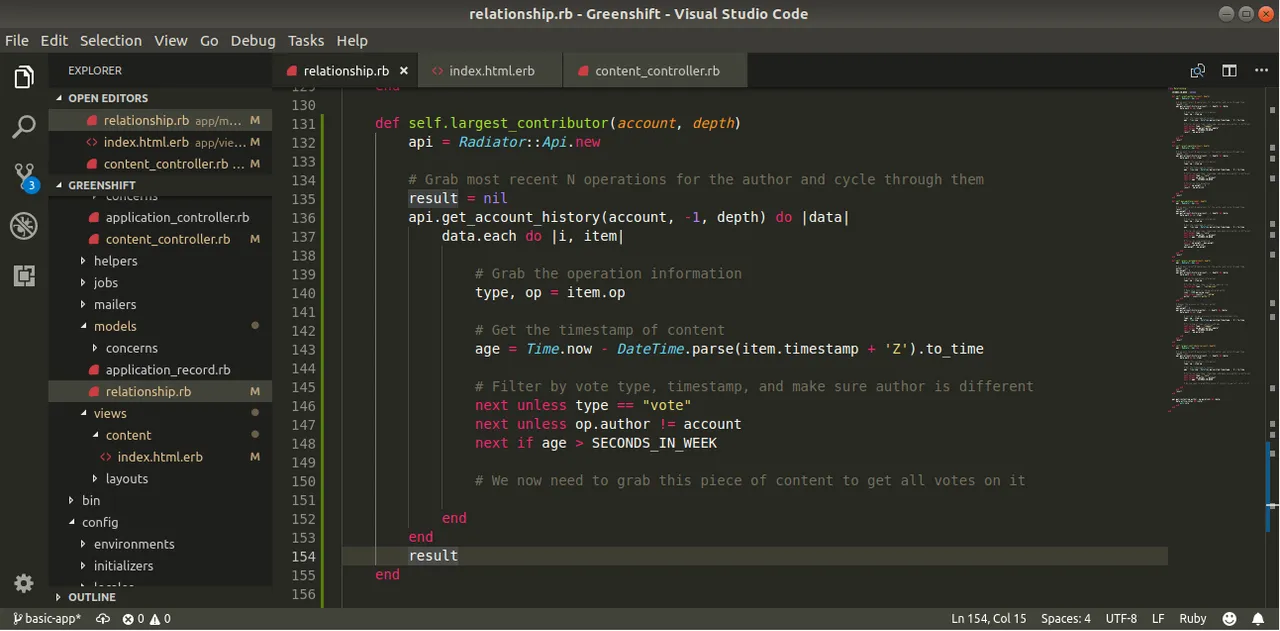Open the Manage gear icon

pos(24,583)
